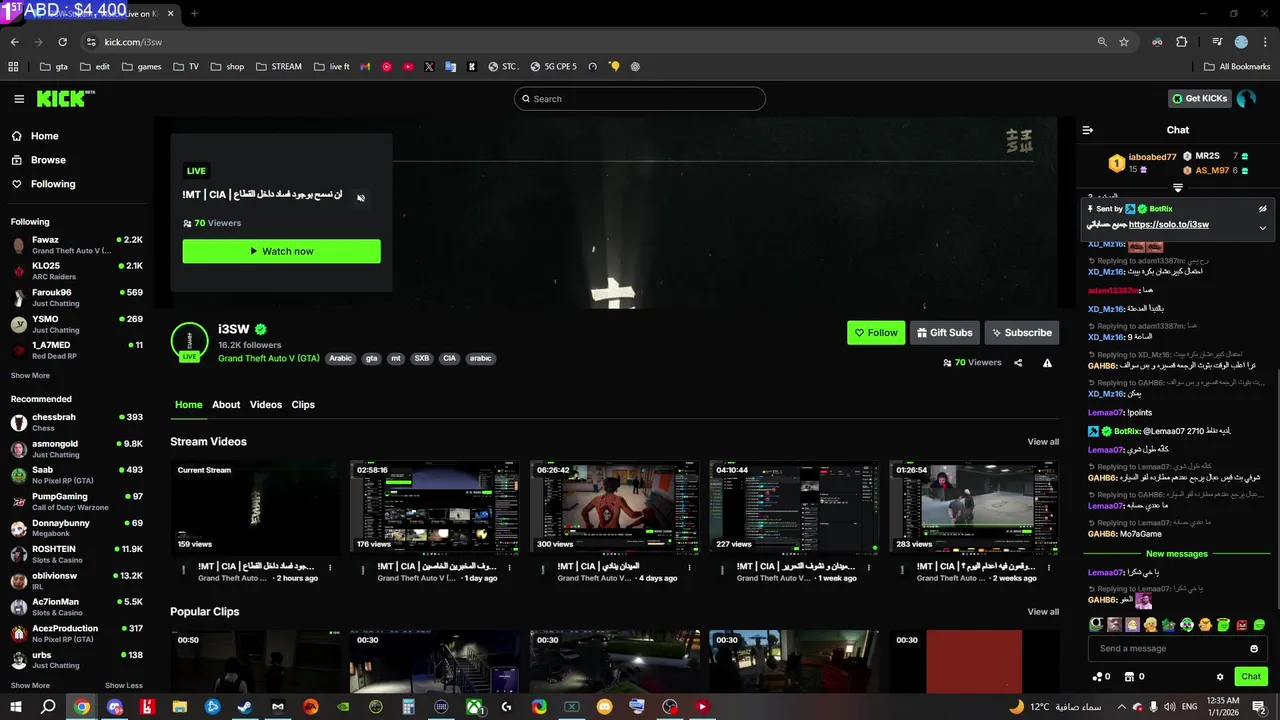1280x720 pixels.
Task: Send message with Chat button
Action: point(1251,677)
